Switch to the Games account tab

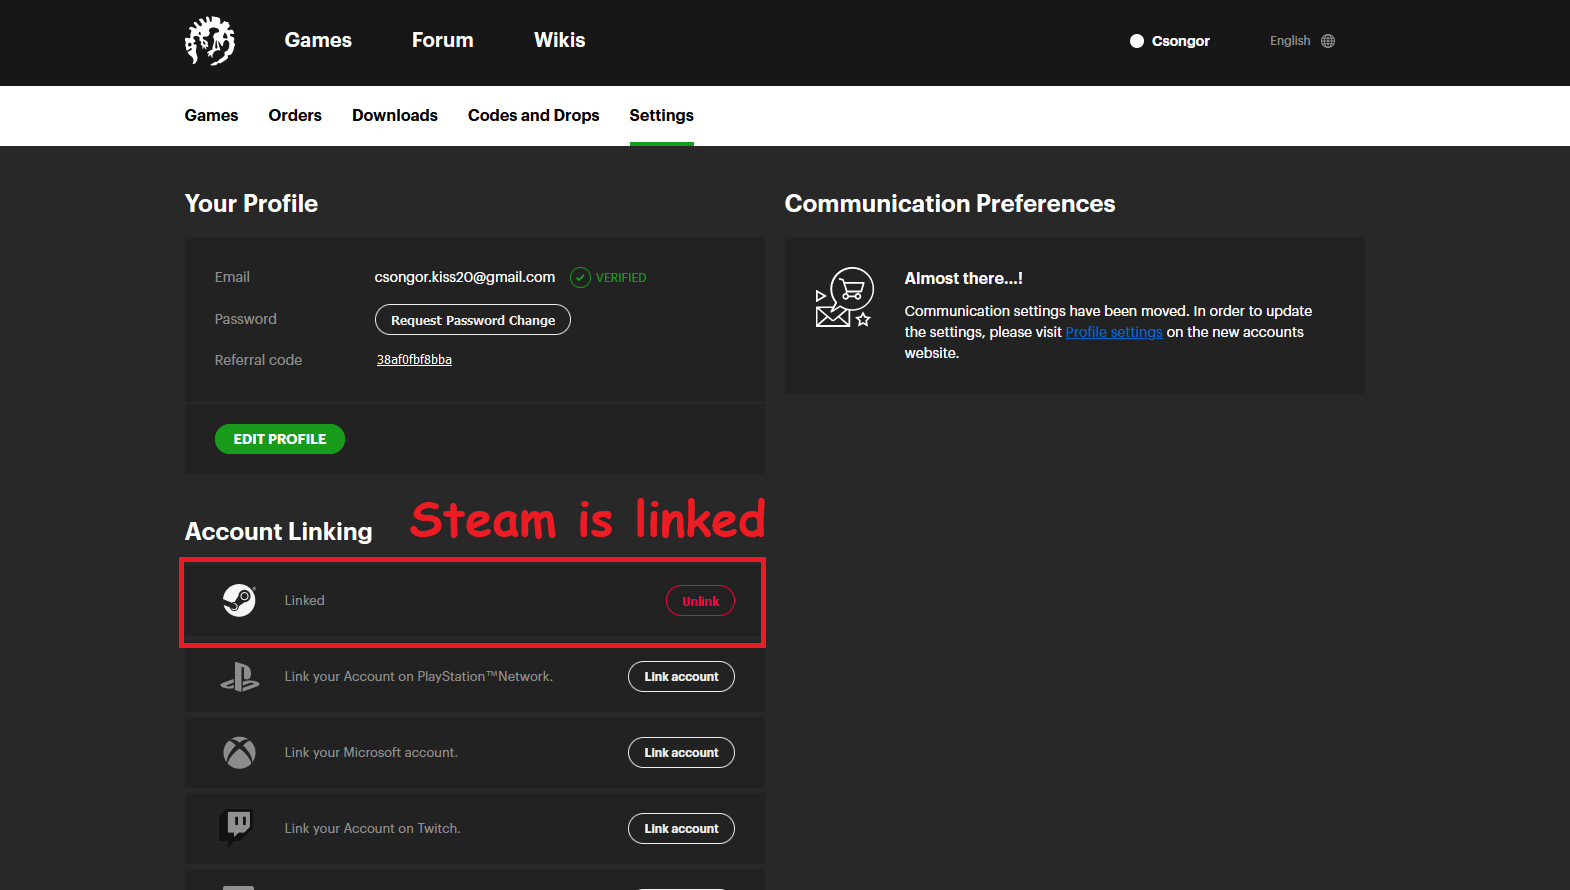coord(211,115)
